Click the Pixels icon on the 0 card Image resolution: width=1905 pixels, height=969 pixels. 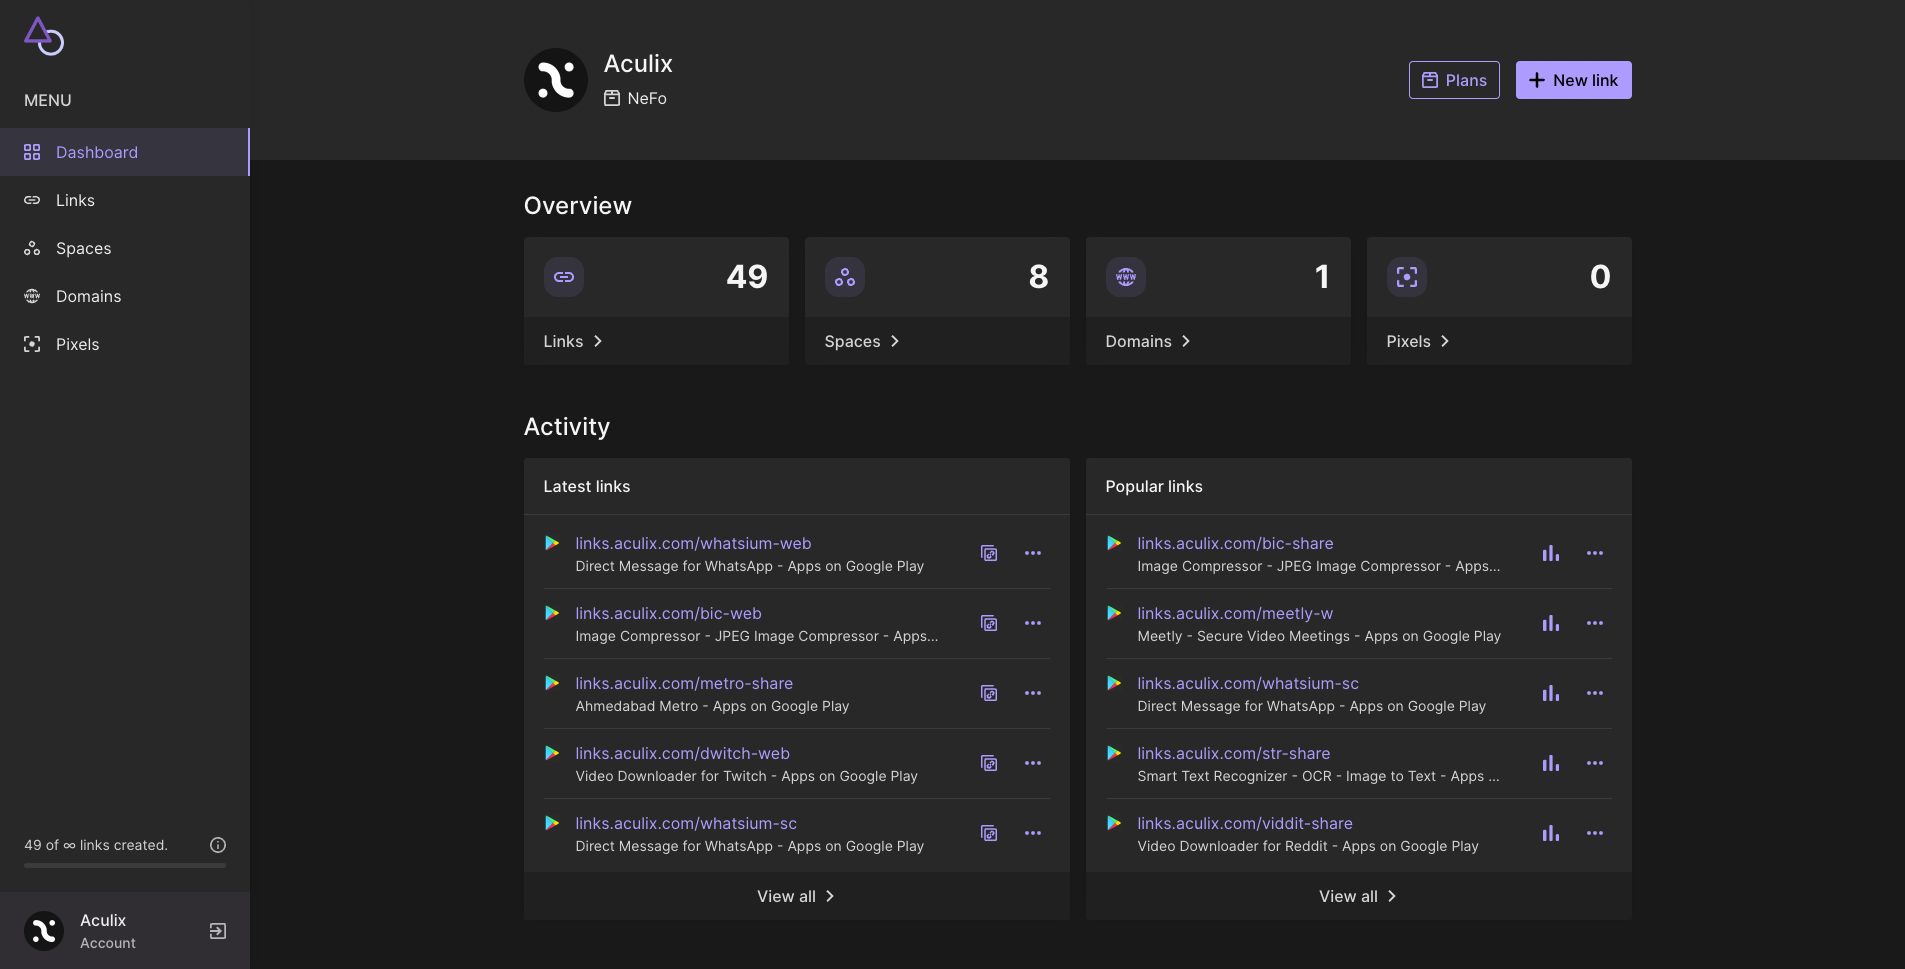(1407, 277)
